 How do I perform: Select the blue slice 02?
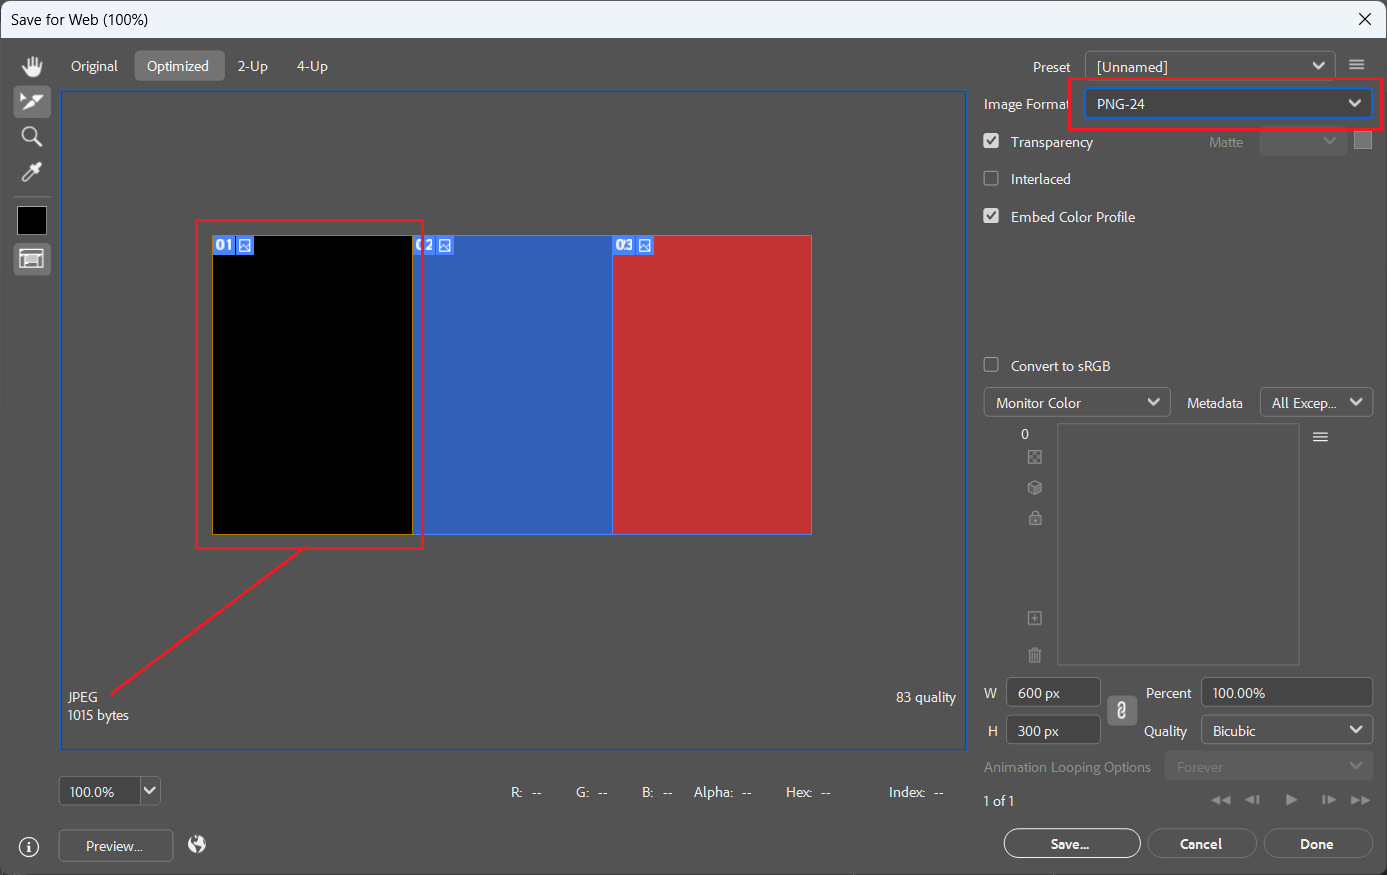pyautogui.click(x=513, y=385)
